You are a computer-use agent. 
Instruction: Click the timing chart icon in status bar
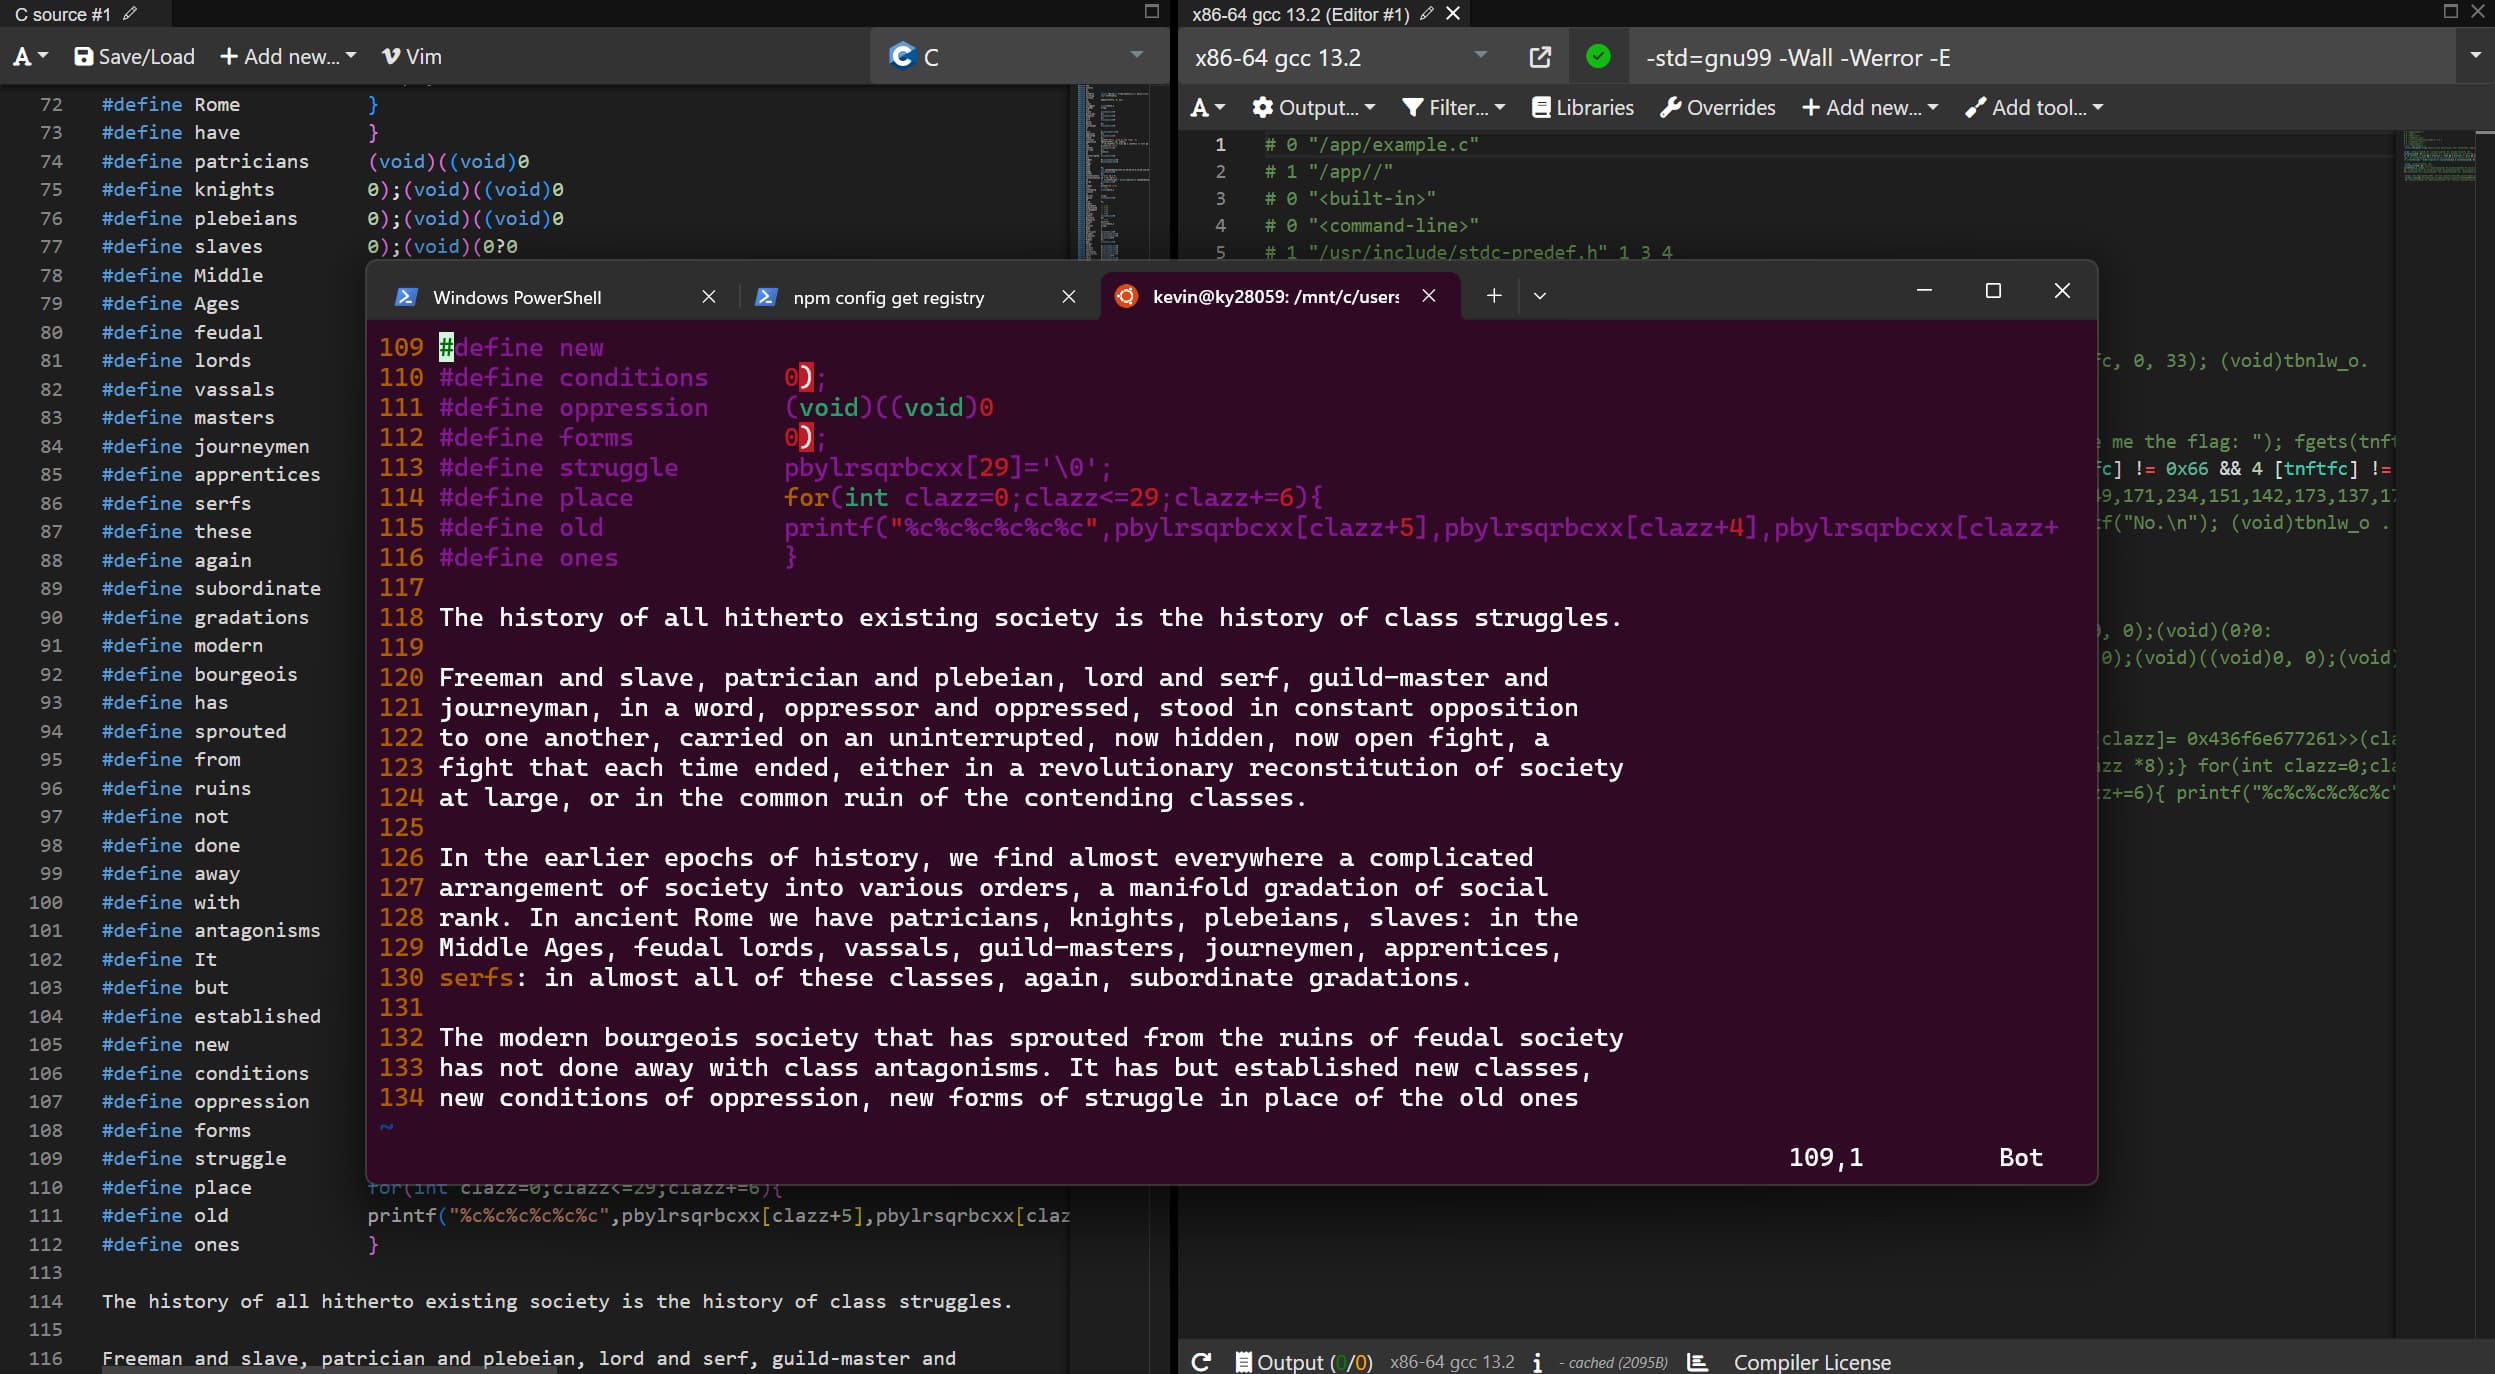click(x=1697, y=1362)
